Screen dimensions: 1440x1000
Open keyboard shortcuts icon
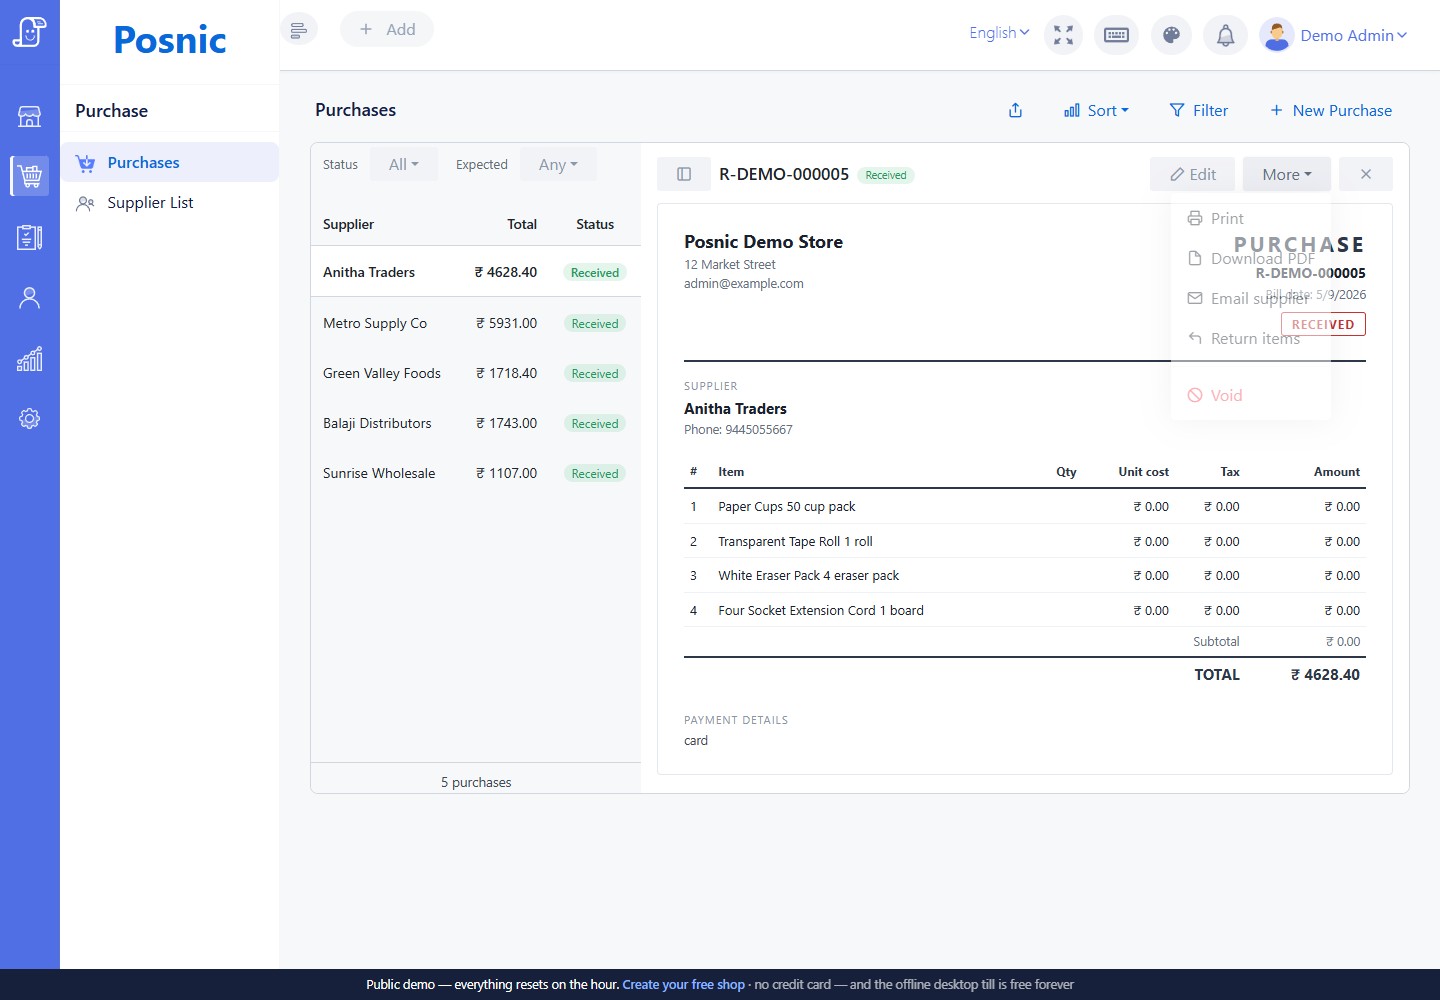coord(1116,35)
